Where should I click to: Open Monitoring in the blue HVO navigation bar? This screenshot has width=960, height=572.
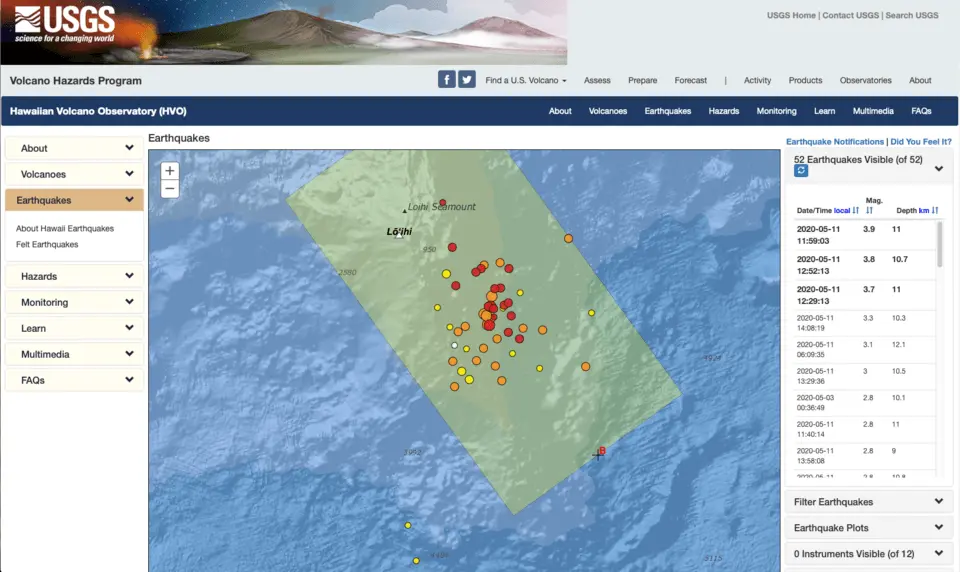tap(776, 111)
